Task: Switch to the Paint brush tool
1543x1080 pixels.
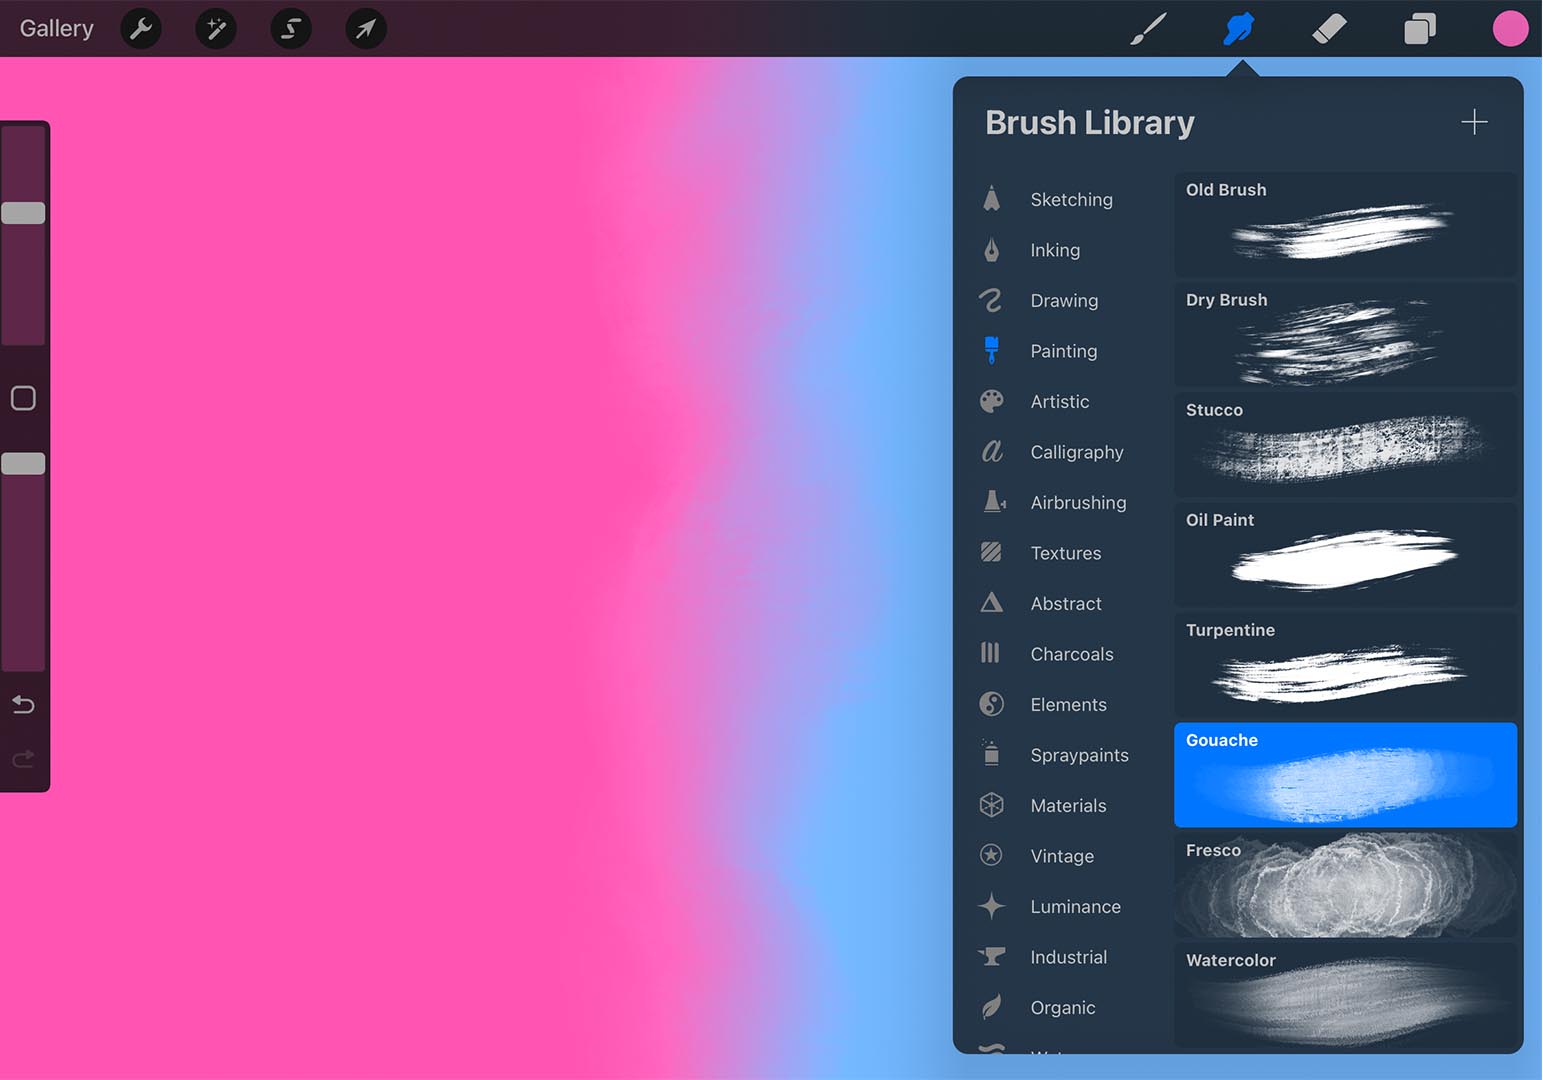Action: coord(1148,28)
